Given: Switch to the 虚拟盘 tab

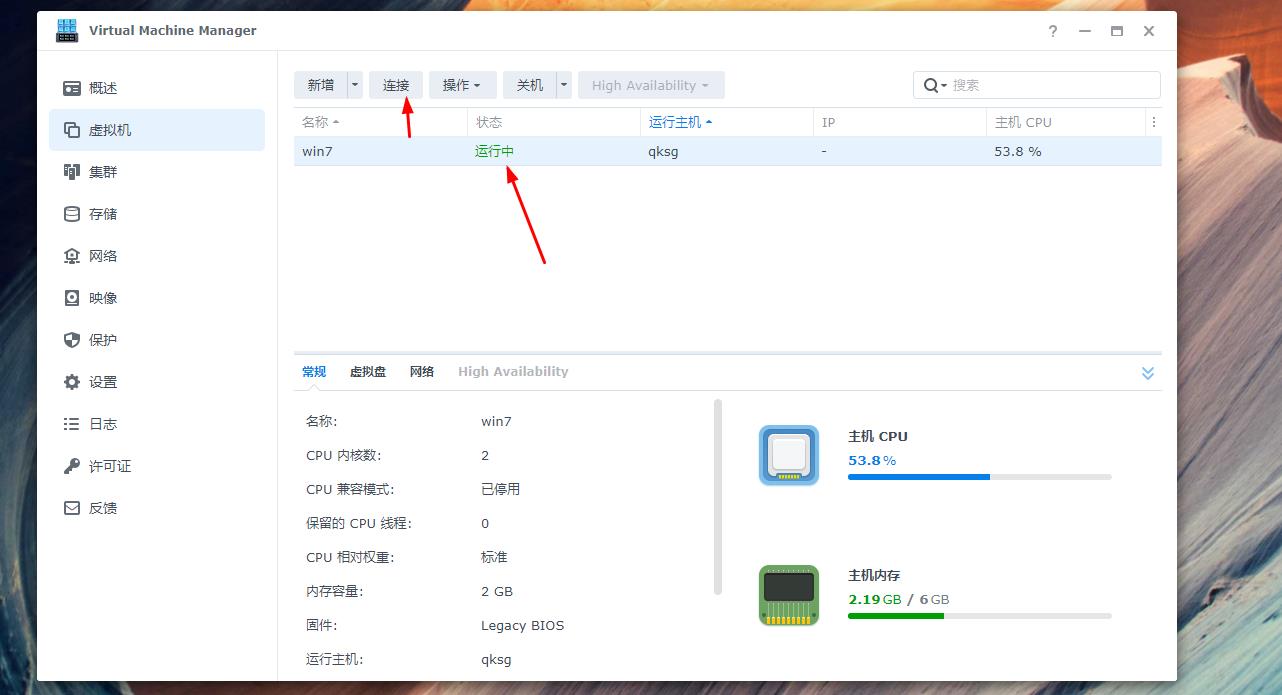Looking at the screenshot, I should [x=367, y=371].
